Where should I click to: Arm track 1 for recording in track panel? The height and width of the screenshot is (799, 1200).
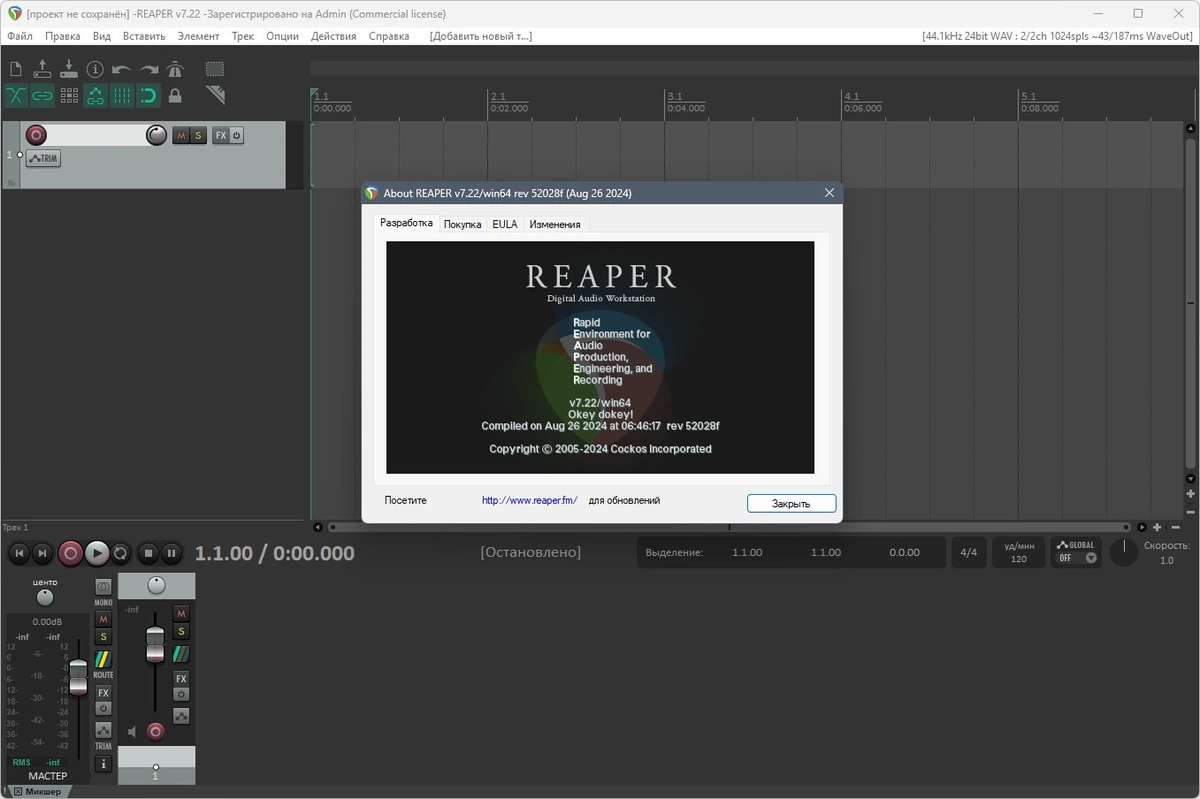36,135
